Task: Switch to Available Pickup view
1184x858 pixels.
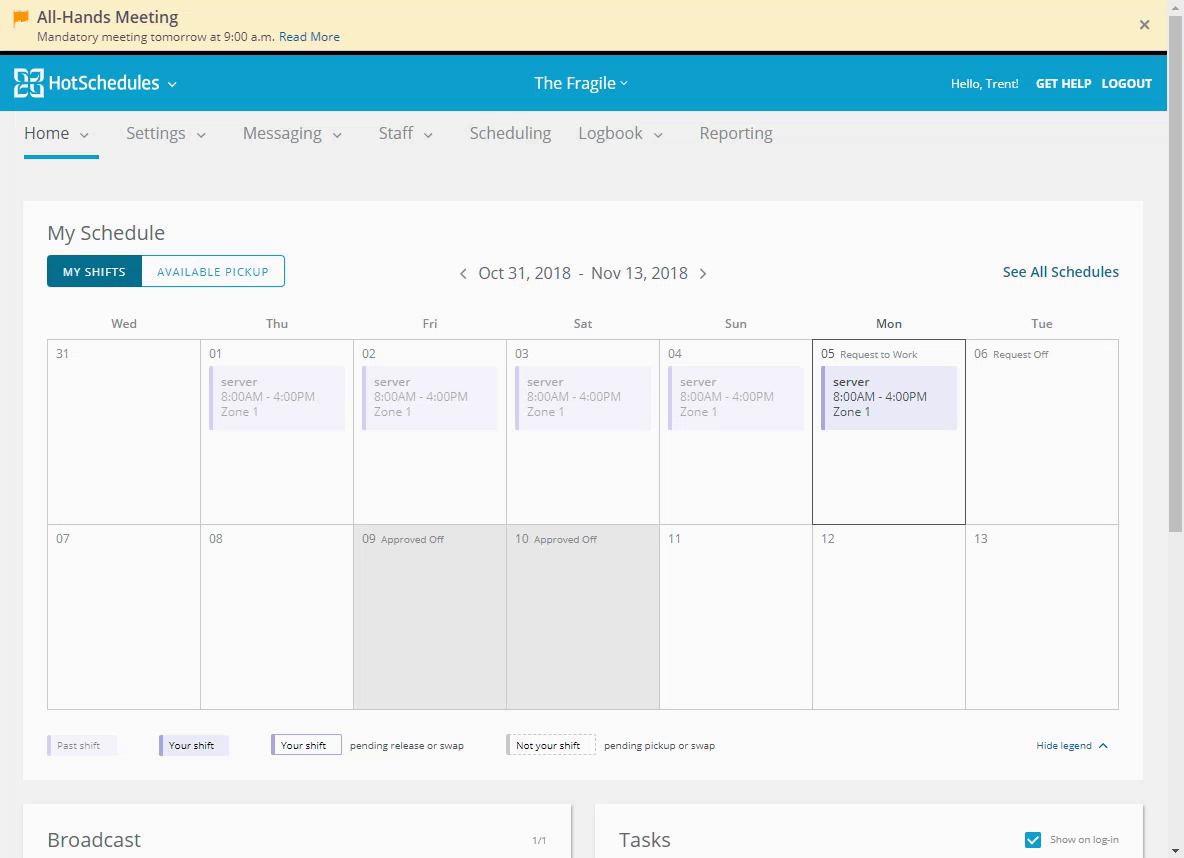Action: [x=213, y=272]
